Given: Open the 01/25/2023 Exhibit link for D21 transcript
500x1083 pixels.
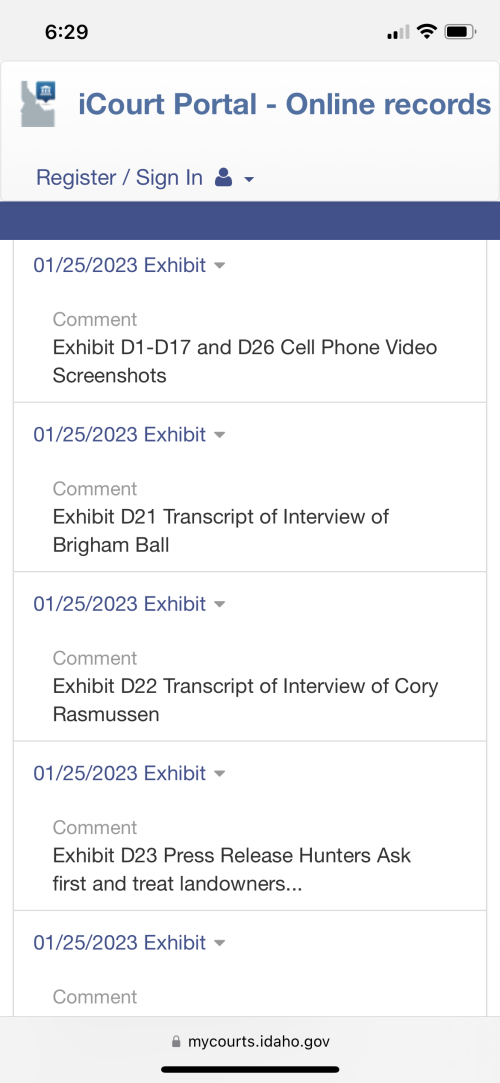Looking at the screenshot, I should point(119,434).
